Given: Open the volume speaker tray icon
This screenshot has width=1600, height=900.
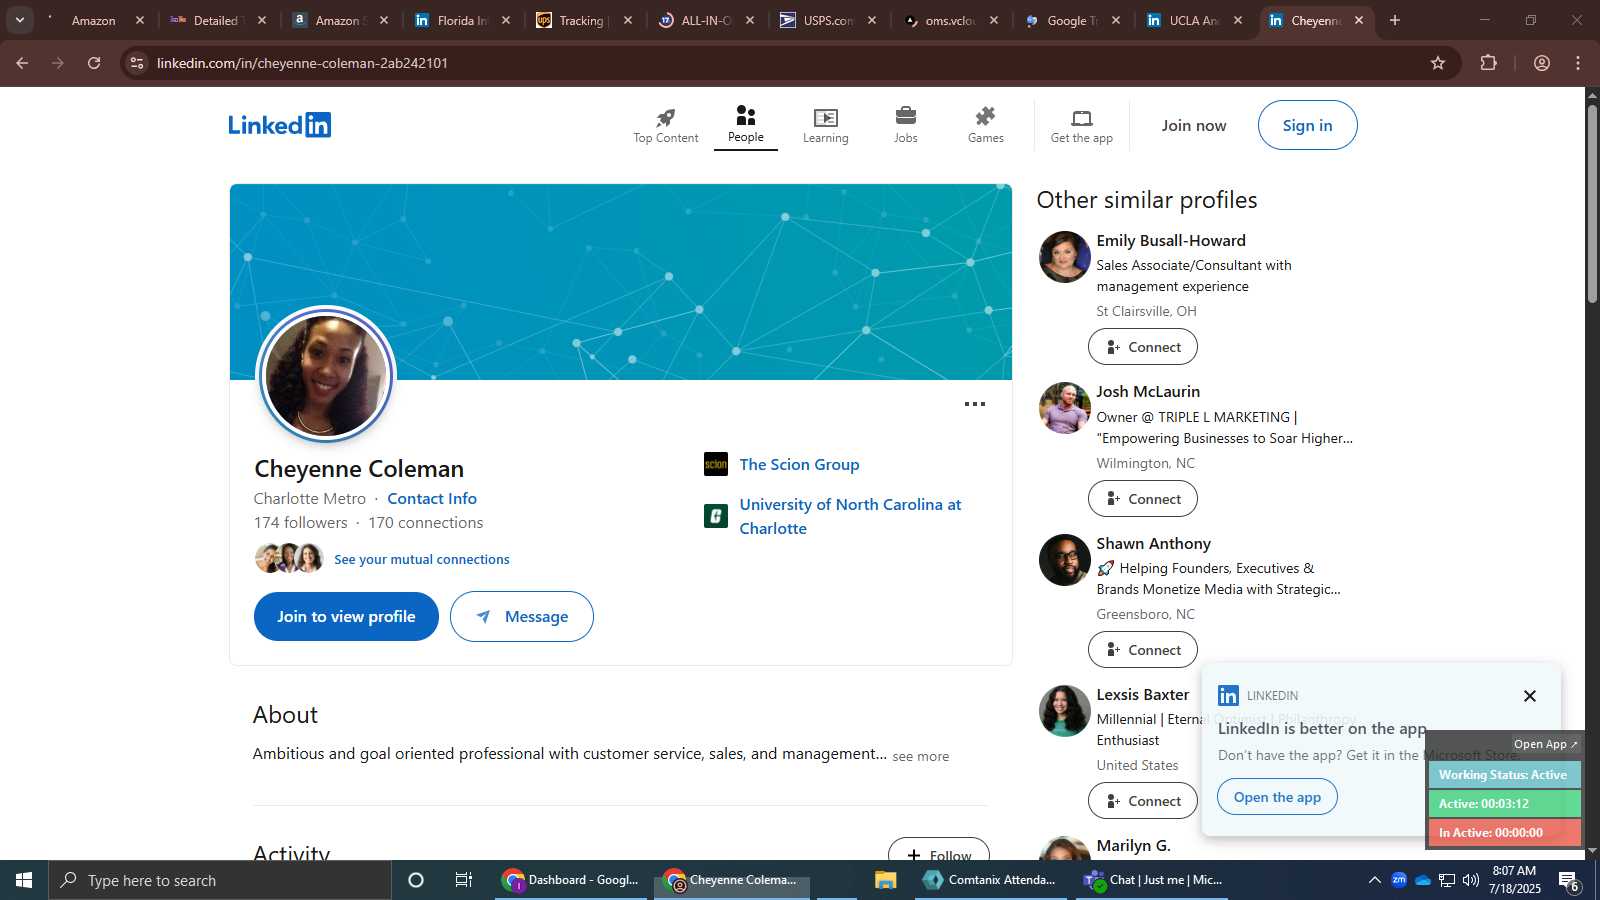Looking at the screenshot, I should (1471, 880).
